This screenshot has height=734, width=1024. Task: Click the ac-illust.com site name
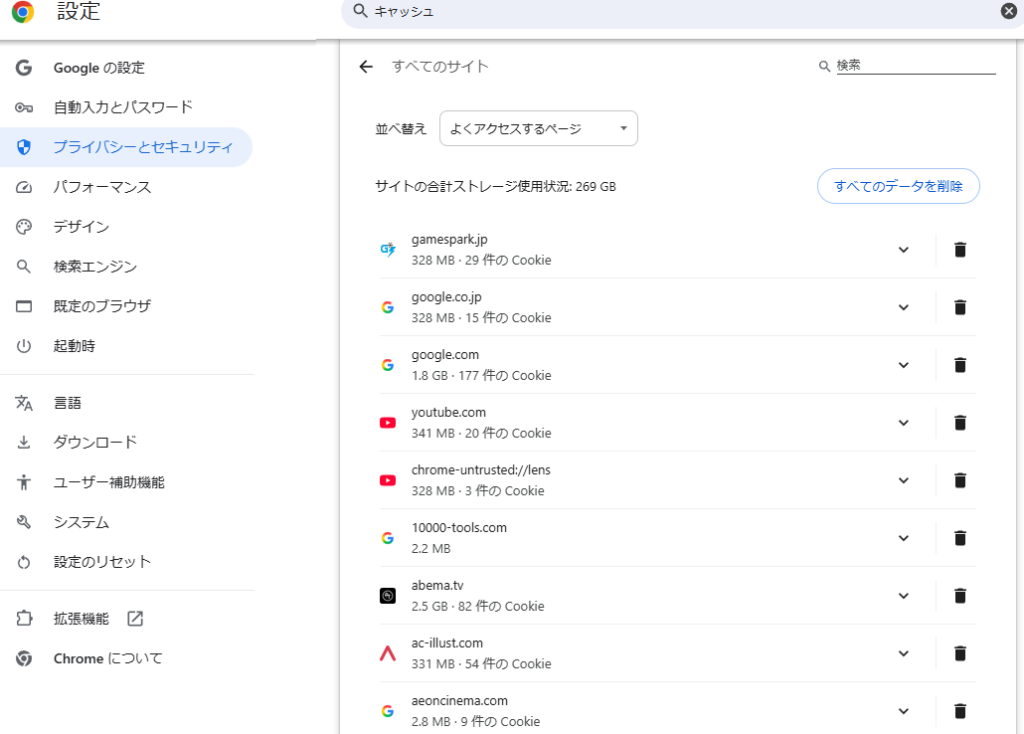pos(447,643)
